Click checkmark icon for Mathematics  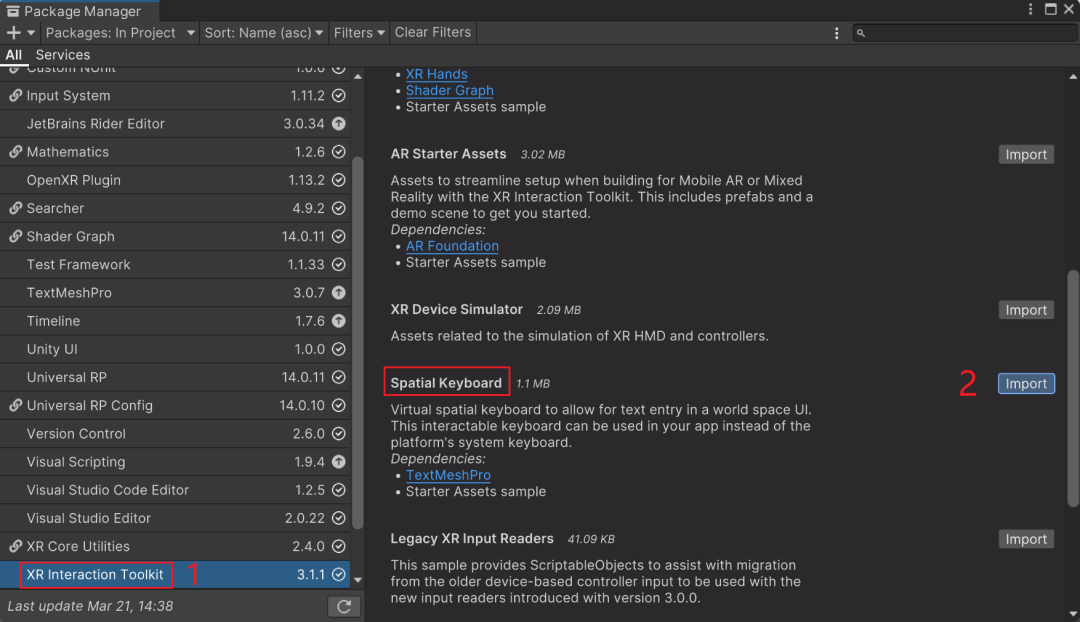pos(339,152)
